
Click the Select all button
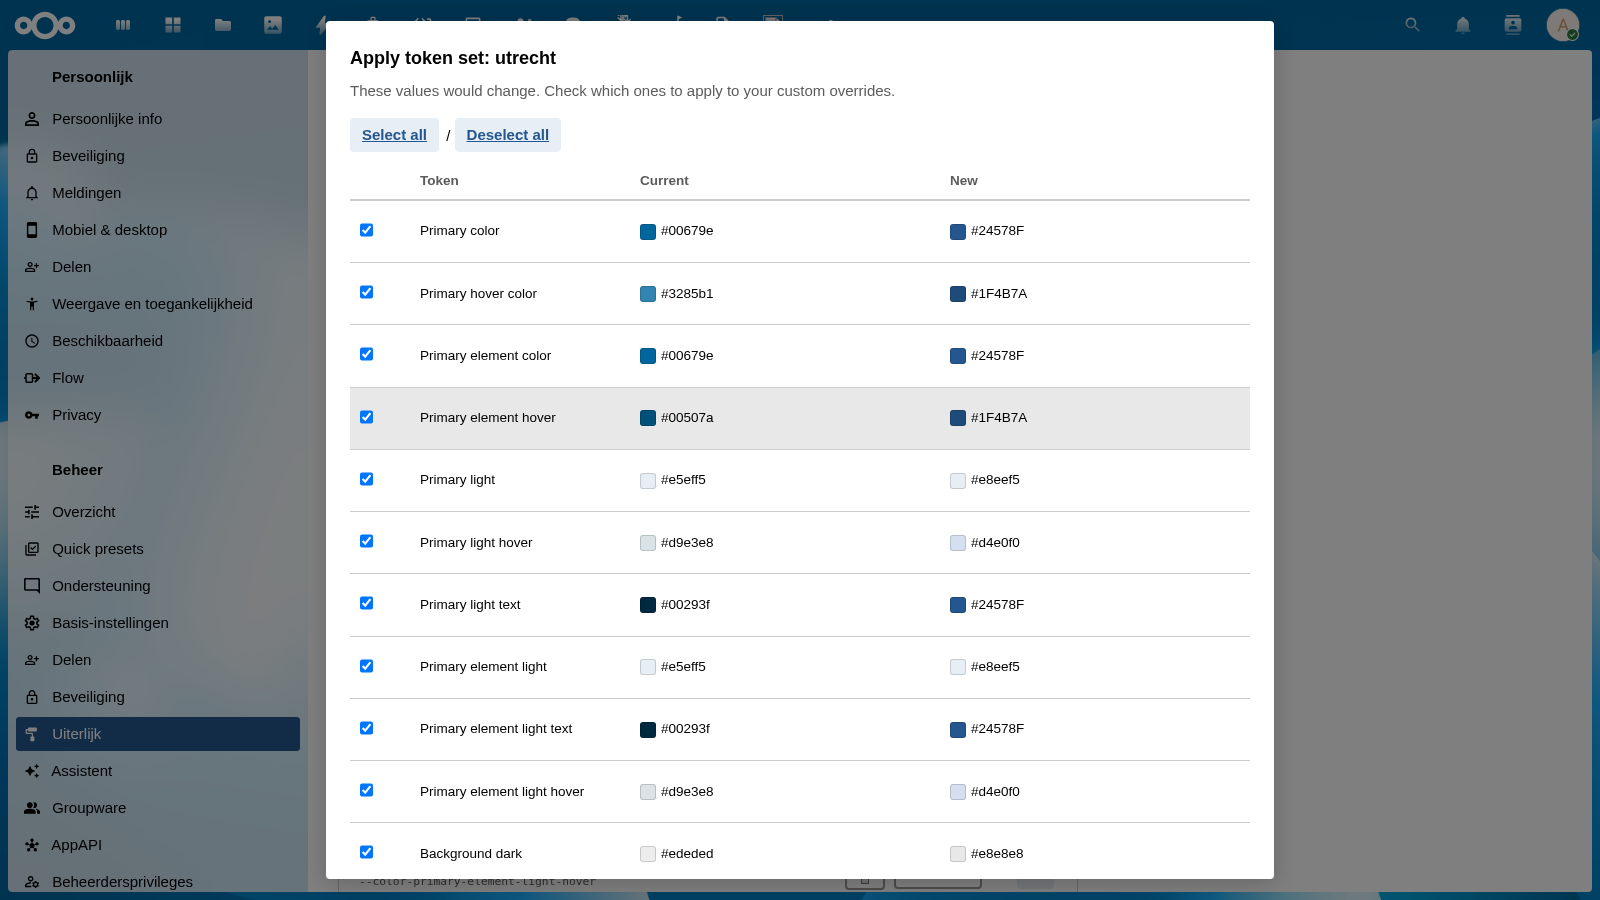click(x=394, y=135)
